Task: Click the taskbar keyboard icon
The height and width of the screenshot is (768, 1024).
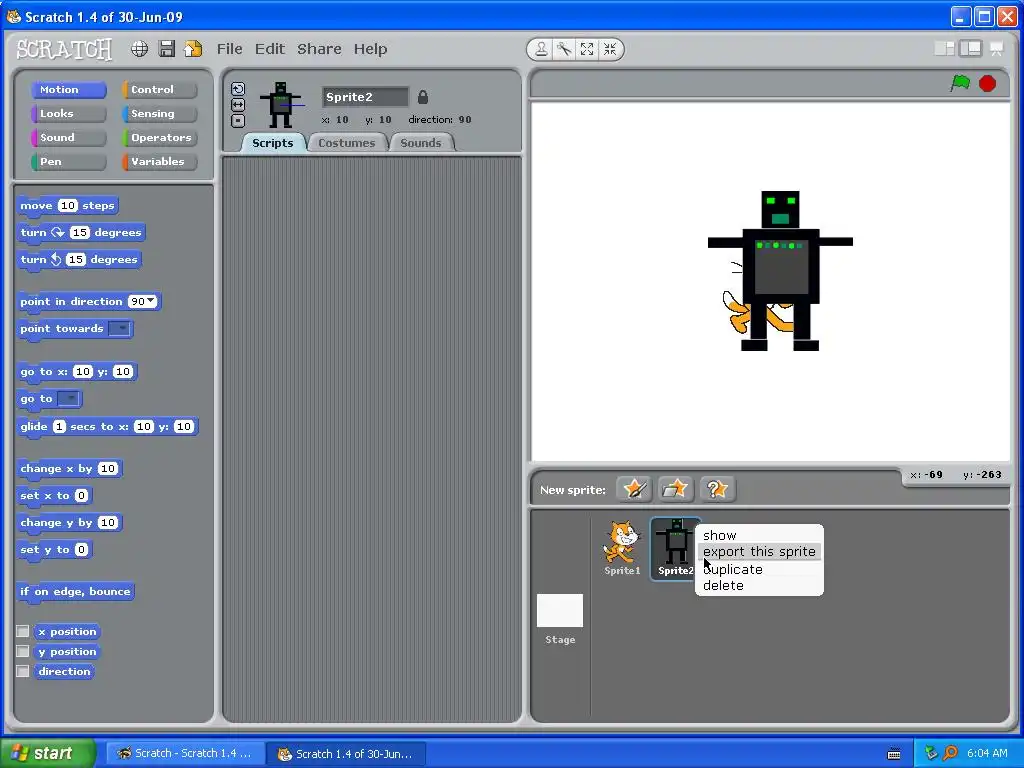Action: tap(894, 754)
